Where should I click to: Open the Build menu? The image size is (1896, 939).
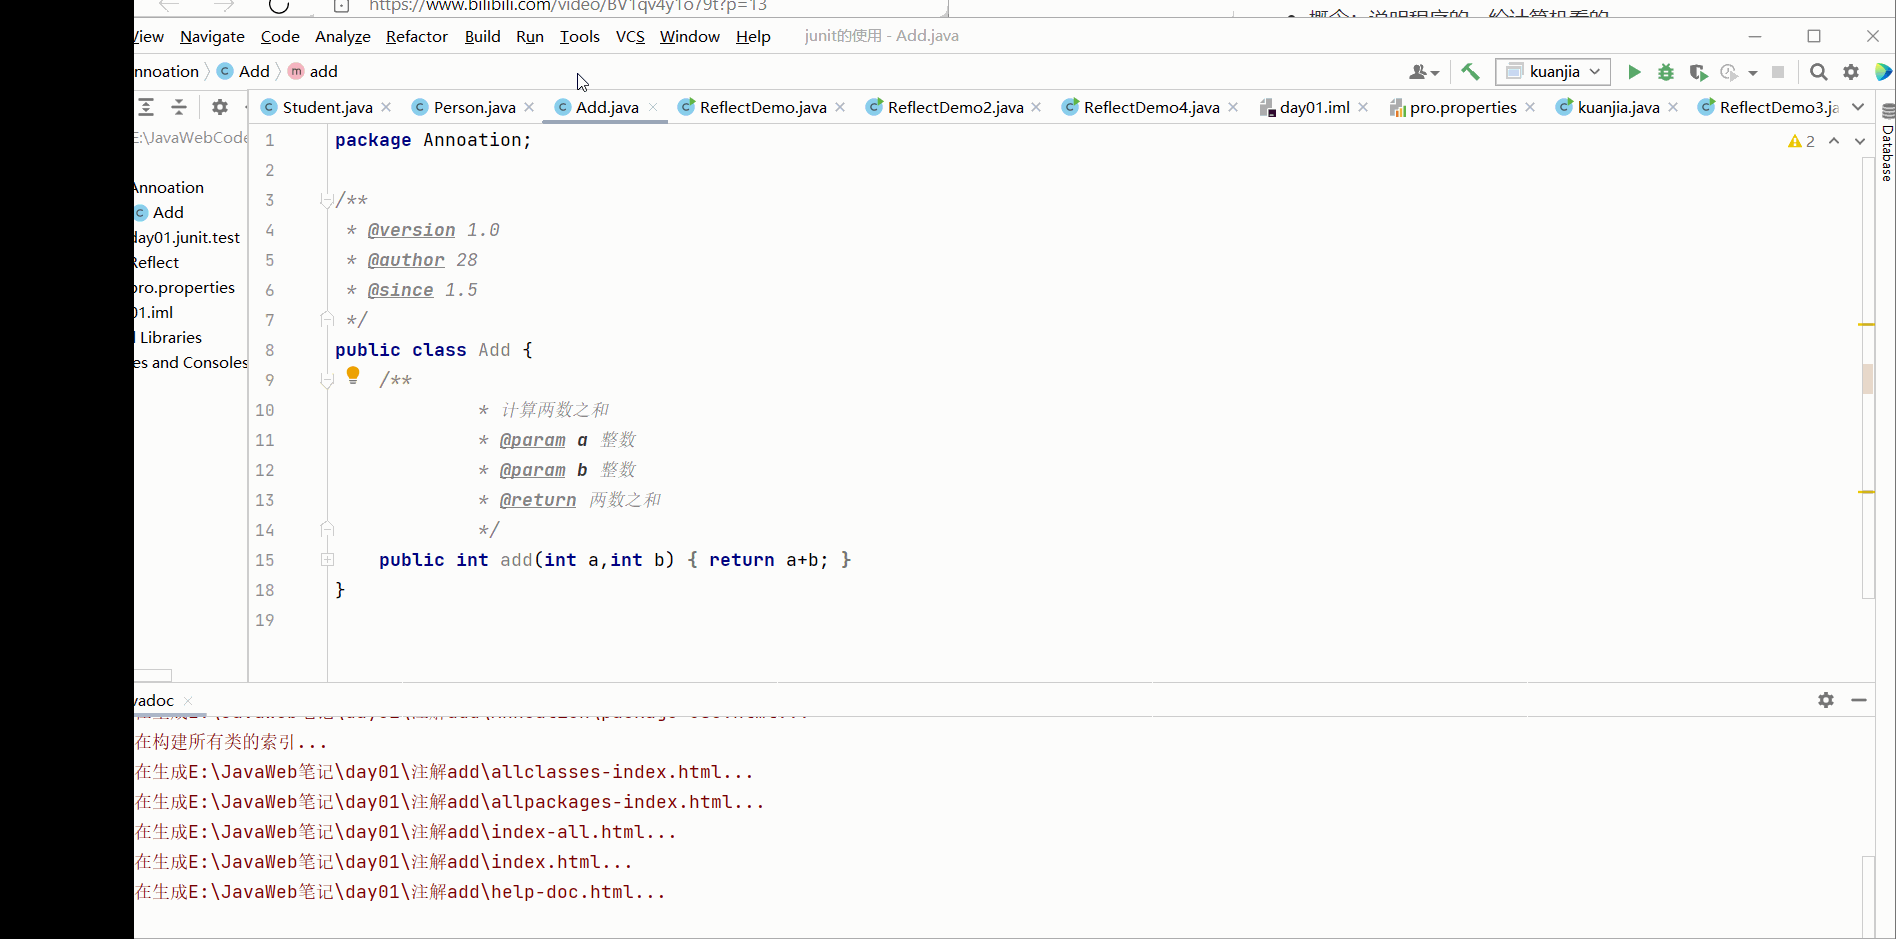pos(482,36)
